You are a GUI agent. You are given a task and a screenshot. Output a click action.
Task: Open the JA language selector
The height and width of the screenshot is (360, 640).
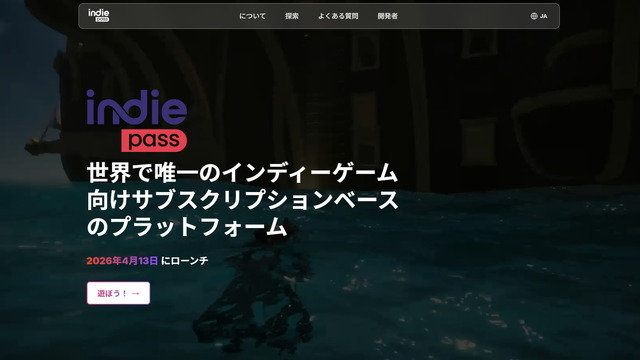[x=539, y=16]
